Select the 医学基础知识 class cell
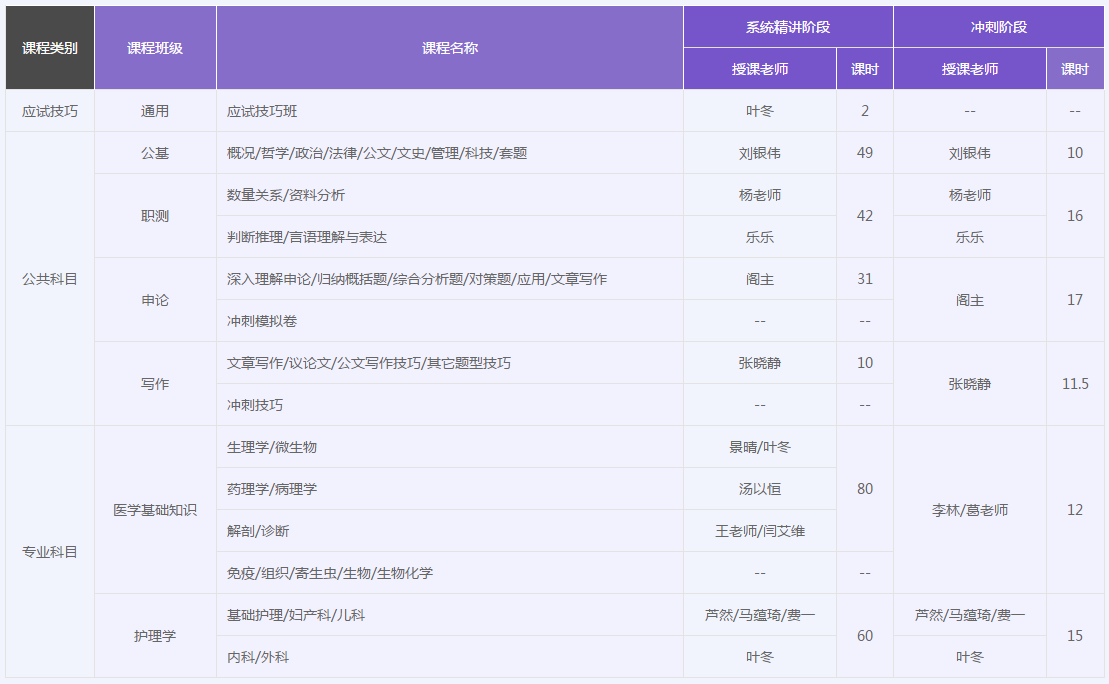Screen dimensions: 1109x684 tap(155, 510)
